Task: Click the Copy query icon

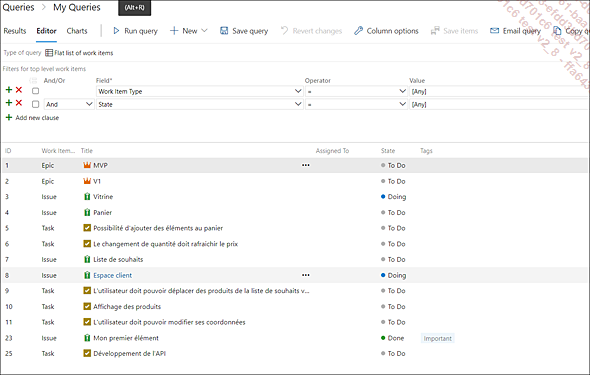Action: 557,31
